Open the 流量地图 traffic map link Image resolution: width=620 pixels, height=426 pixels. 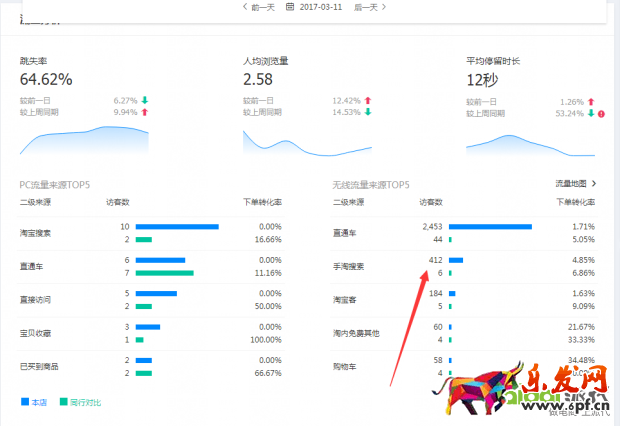pyautogui.click(x=570, y=184)
